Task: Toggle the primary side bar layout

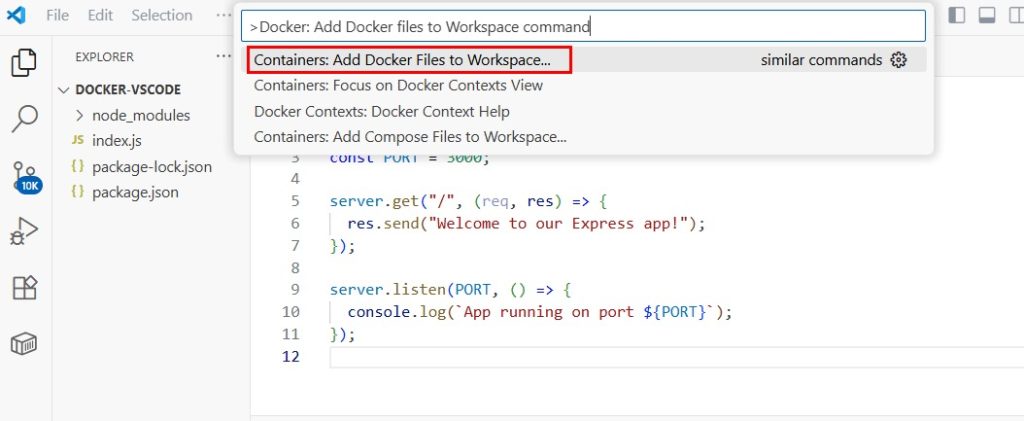Action: pos(958,15)
